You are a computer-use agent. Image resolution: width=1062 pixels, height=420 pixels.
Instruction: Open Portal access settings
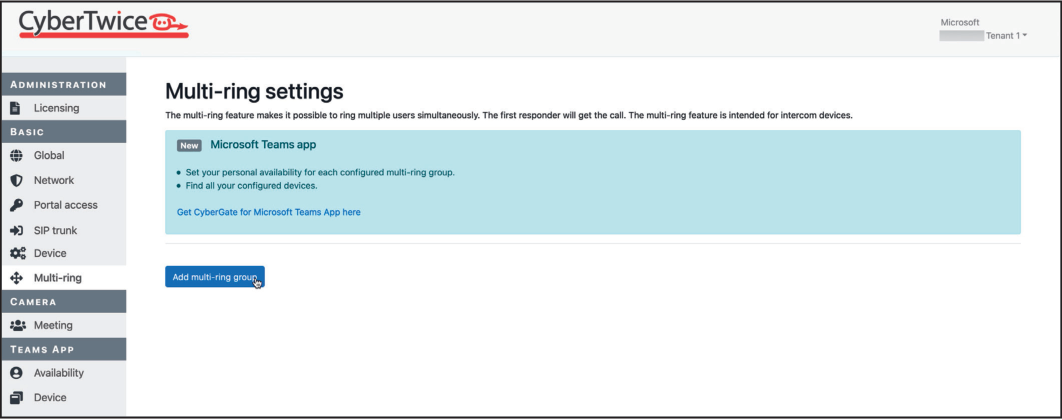pyautogui.click(x=64, y=205)
